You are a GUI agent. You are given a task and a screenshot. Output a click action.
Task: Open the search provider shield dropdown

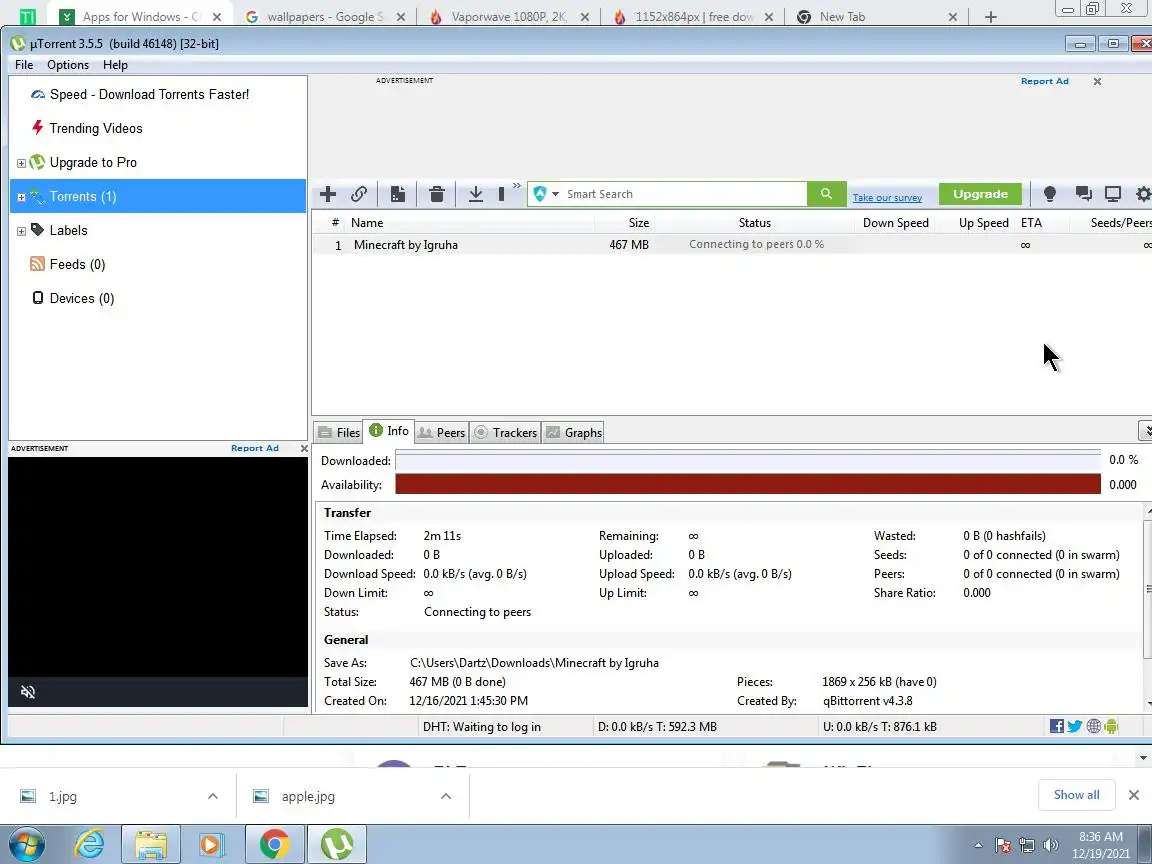pos(546,194)
